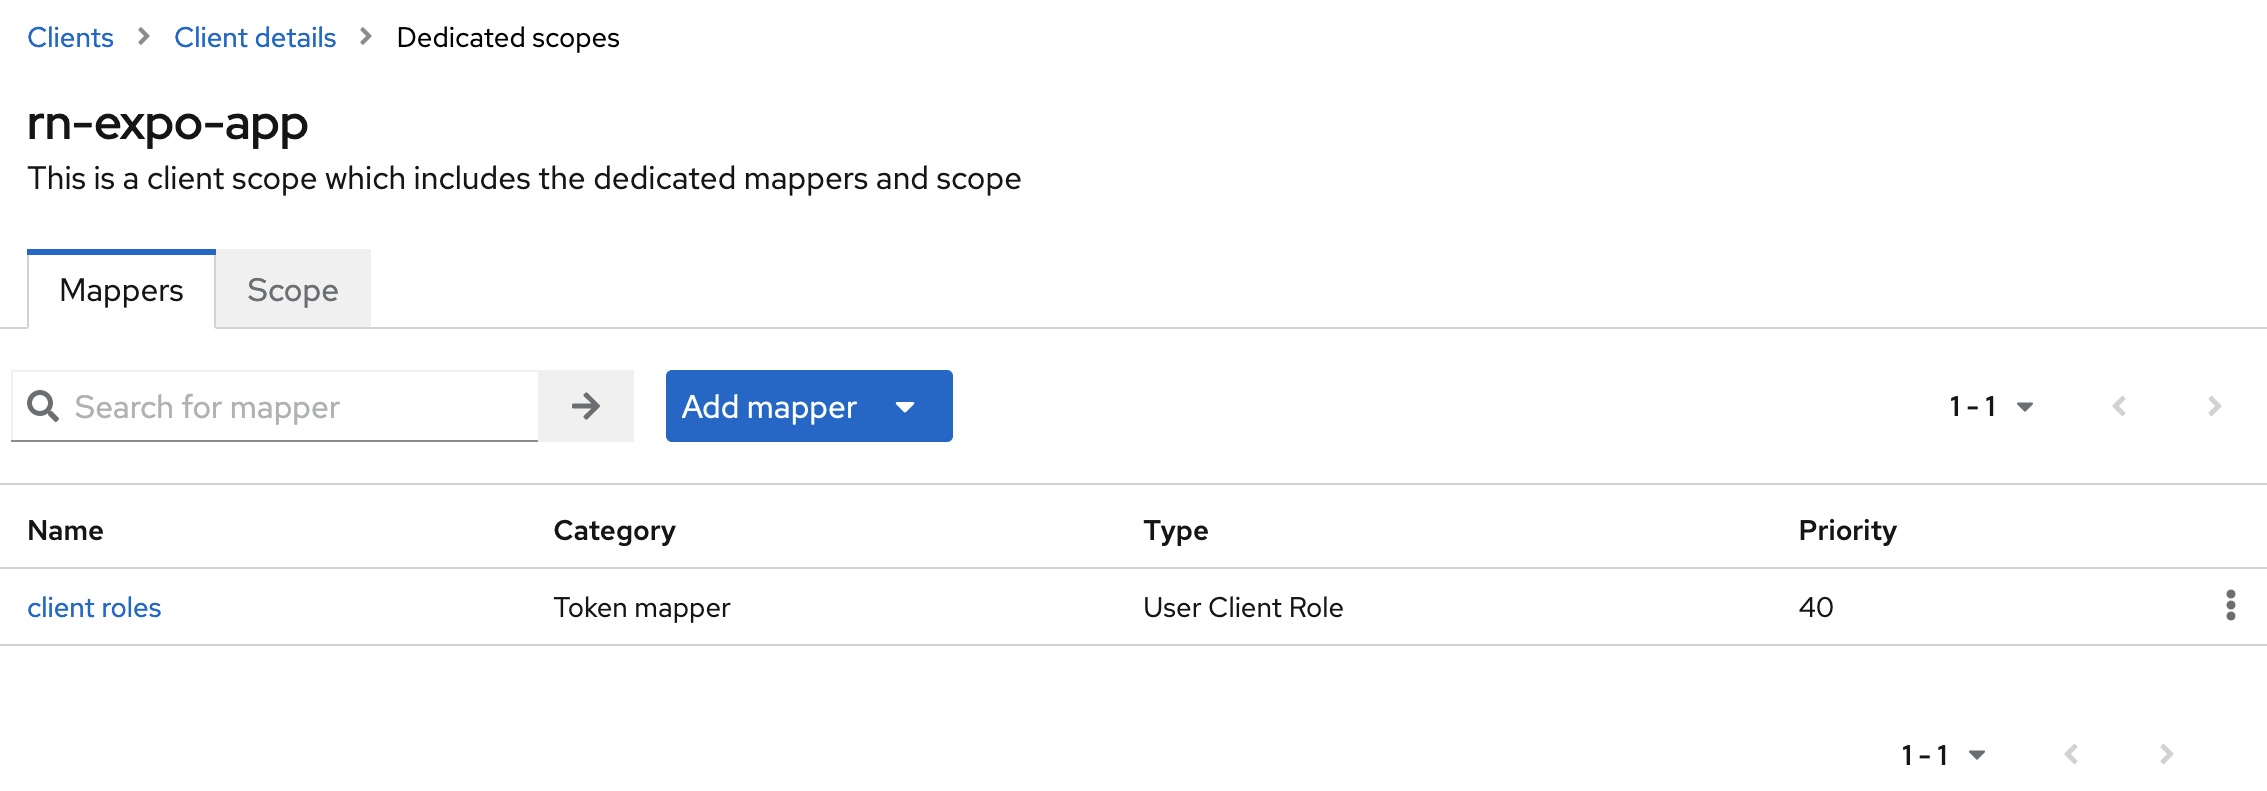
Task: Click the magnifier icon in search box
Action: (x=43, y=406)
